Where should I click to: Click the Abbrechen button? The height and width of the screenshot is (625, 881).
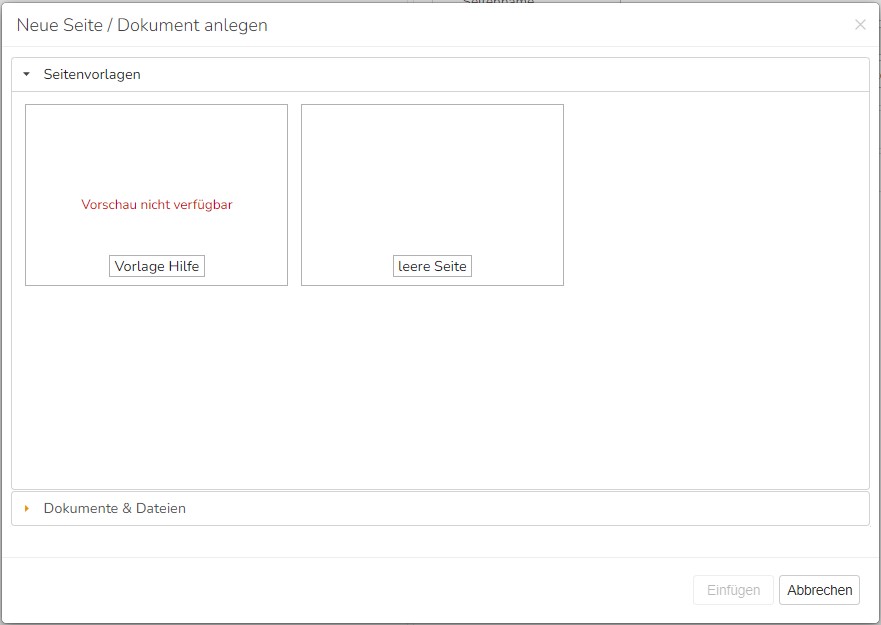(x=819, y=590)
